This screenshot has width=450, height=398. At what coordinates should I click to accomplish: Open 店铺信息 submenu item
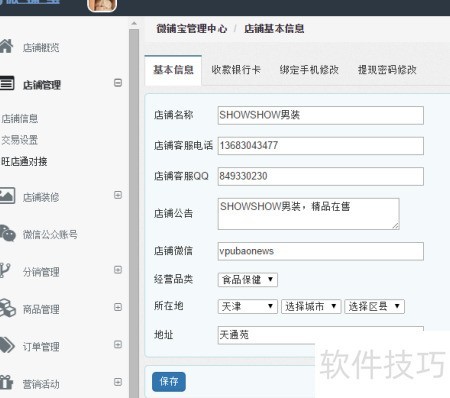pyautogui.click(x=19, y=119)
